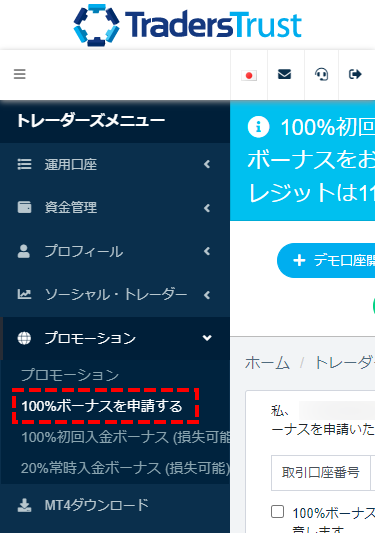Collapse the プロモーション chevron
This screenshot has height=533, width=375.
[x=207, y=338]
